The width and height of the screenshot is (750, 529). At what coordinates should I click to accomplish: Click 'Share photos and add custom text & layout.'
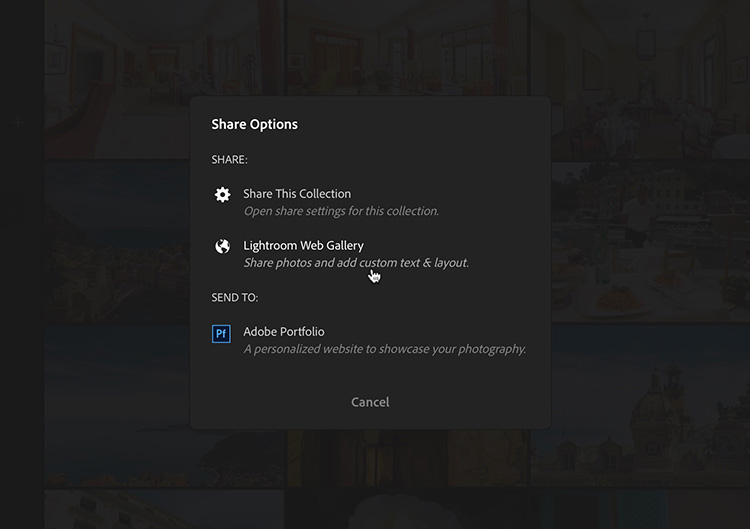point(356,263)
